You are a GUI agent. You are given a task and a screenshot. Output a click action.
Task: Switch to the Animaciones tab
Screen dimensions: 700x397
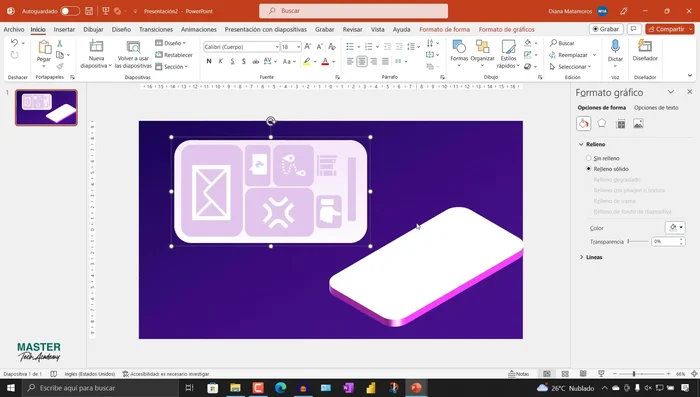(199, 29)
